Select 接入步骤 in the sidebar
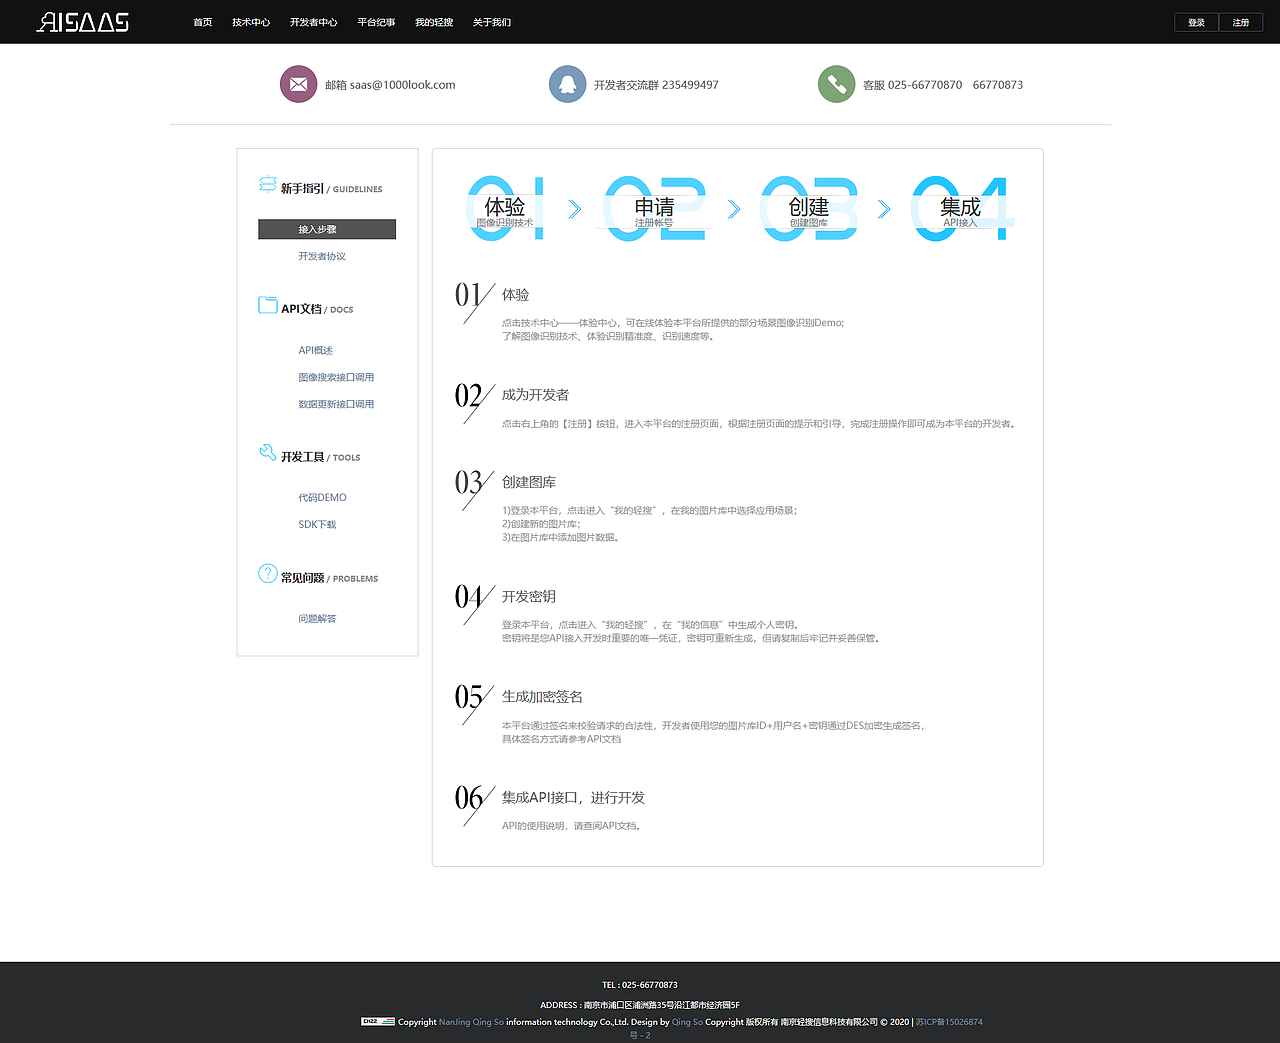The width and height of the screenshot is (1280, 1043). pos(327,229)
